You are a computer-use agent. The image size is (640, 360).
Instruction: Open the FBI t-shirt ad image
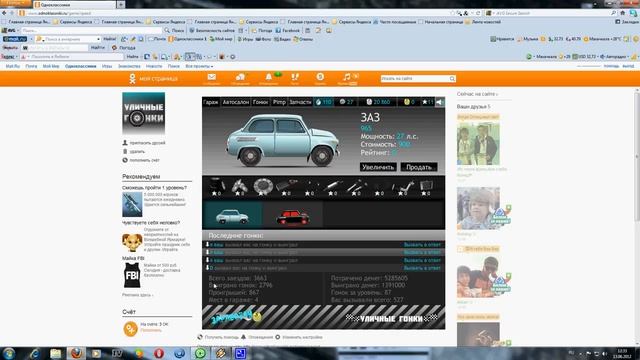pyautogui.click(x=132, y=275)
